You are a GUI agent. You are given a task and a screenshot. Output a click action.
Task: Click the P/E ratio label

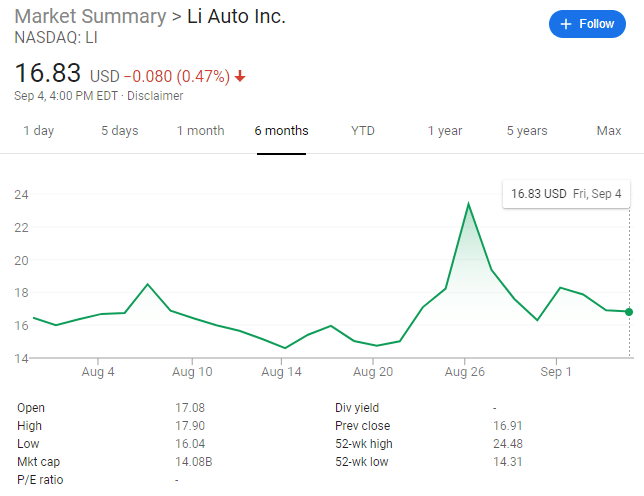[x=40, y=480]
